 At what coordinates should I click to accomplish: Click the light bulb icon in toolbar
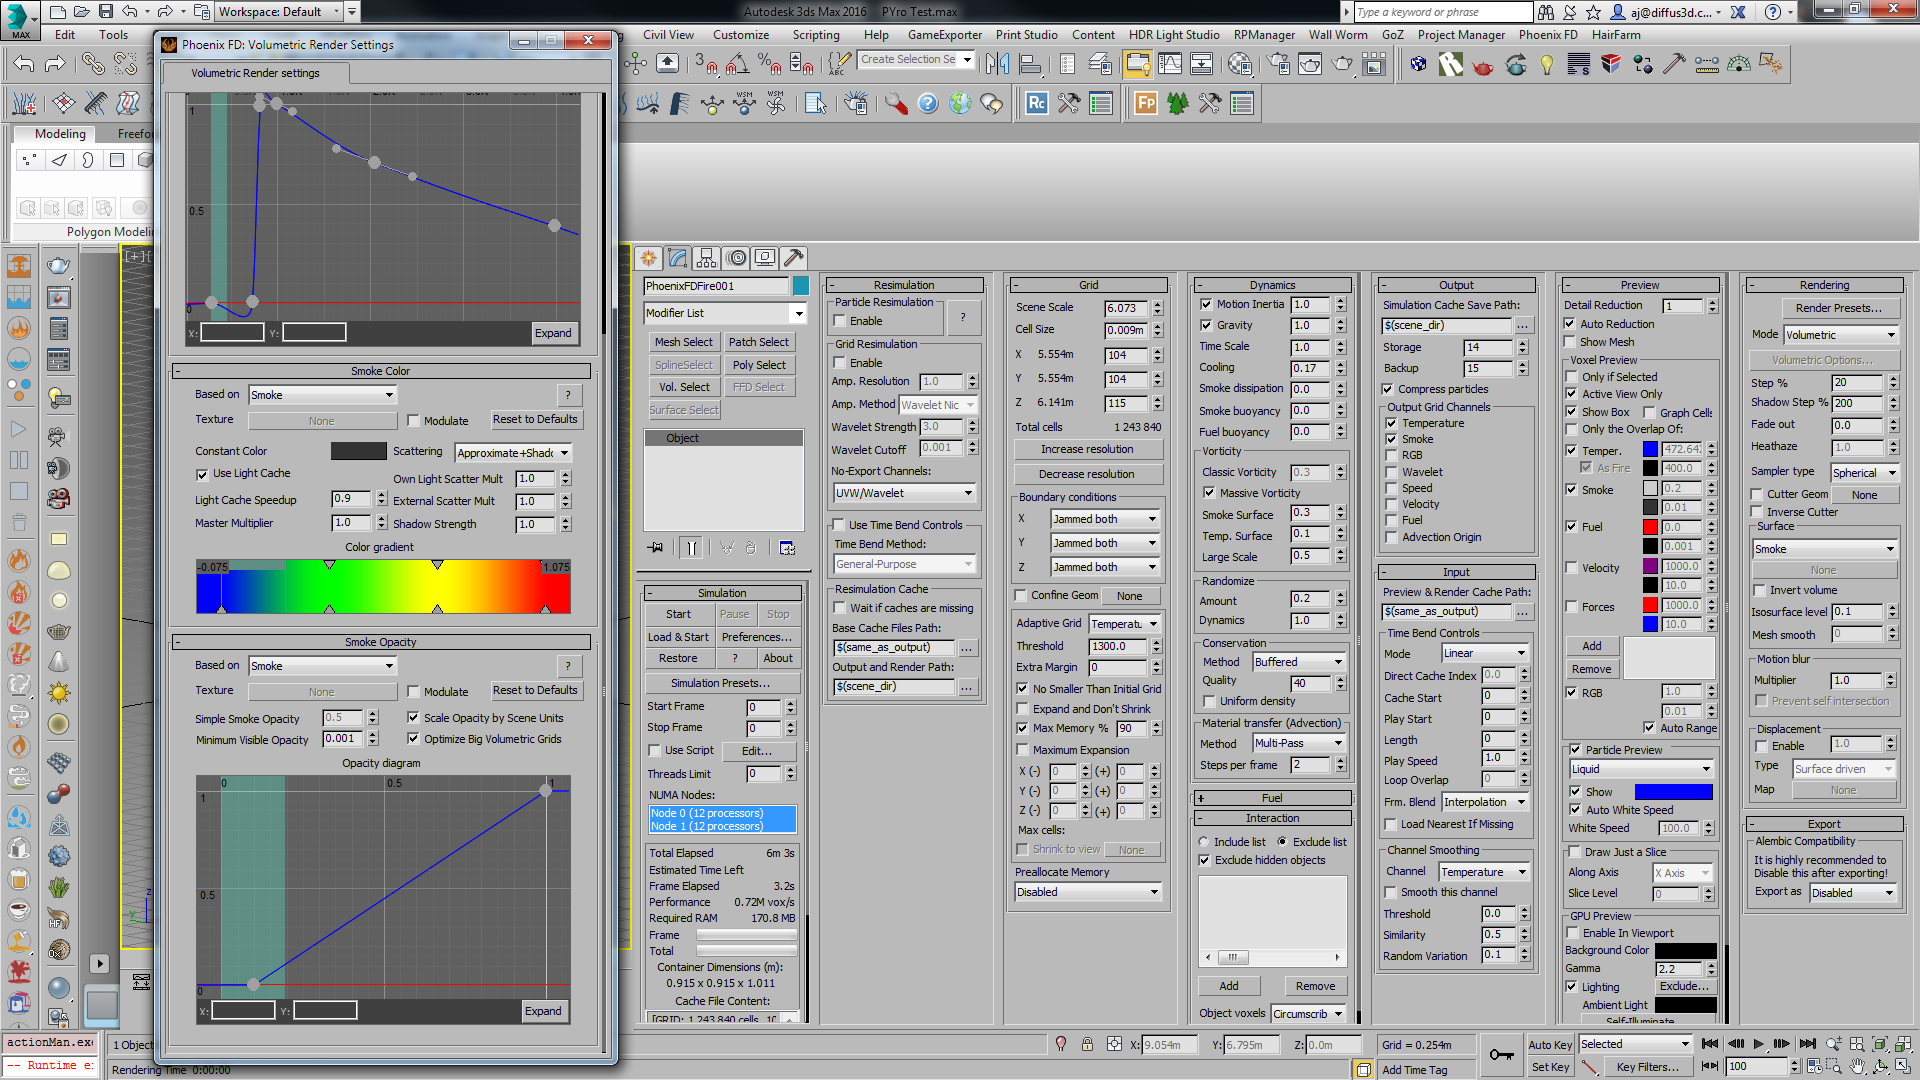tap(1547, 66)
